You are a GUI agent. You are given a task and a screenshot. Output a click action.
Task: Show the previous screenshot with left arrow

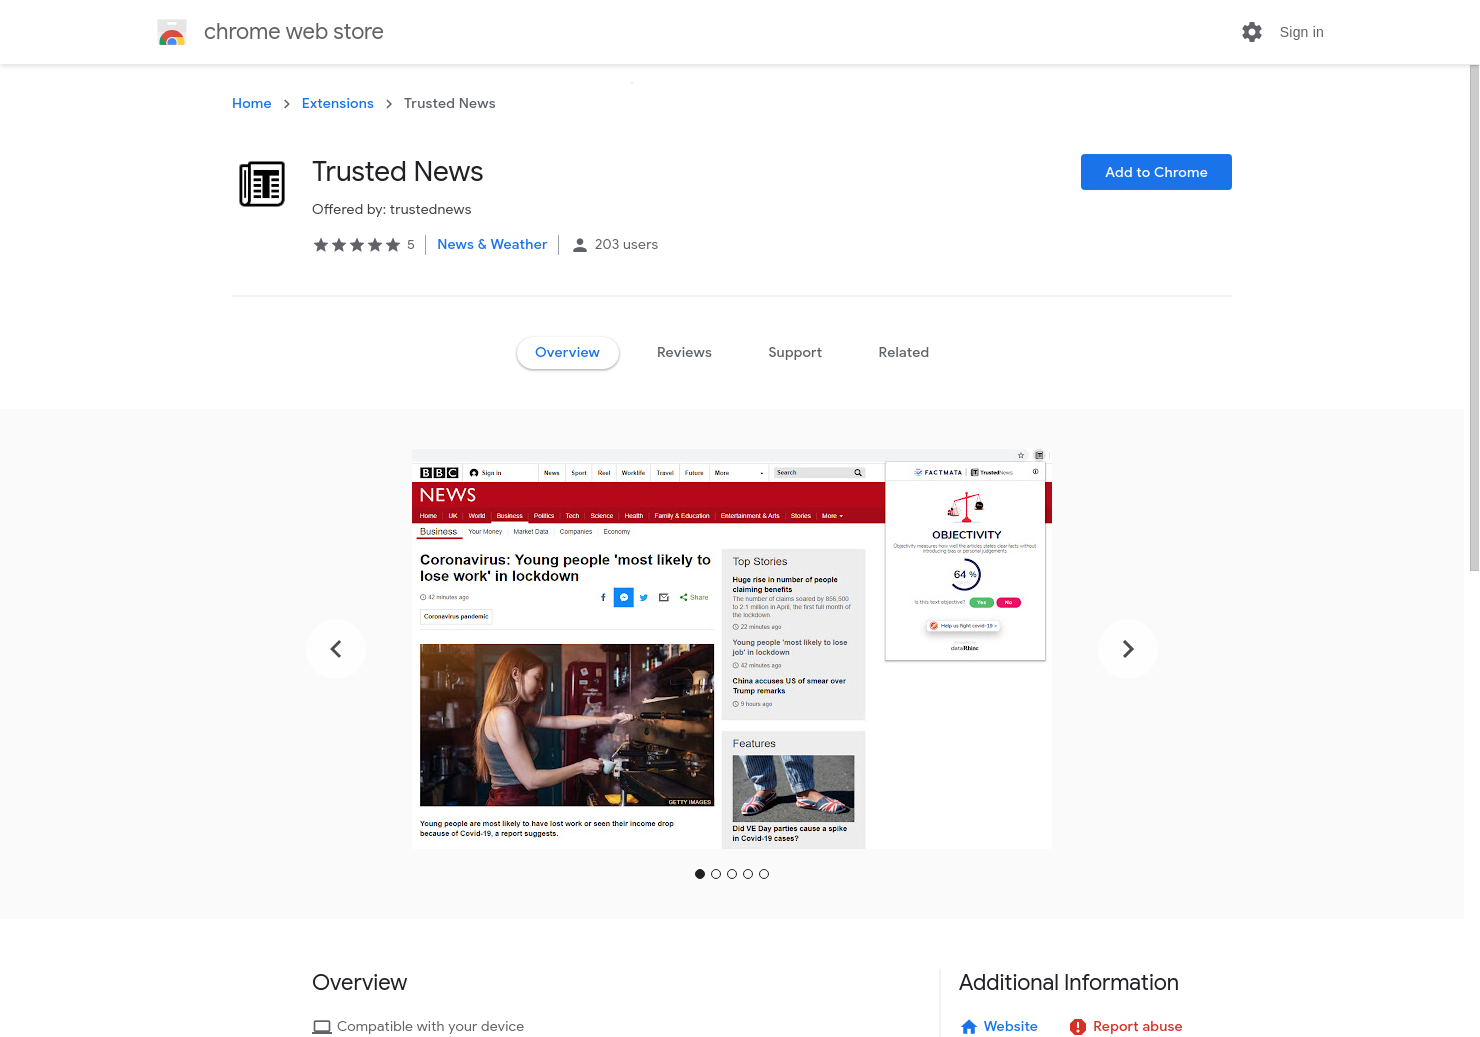point(336,649)
